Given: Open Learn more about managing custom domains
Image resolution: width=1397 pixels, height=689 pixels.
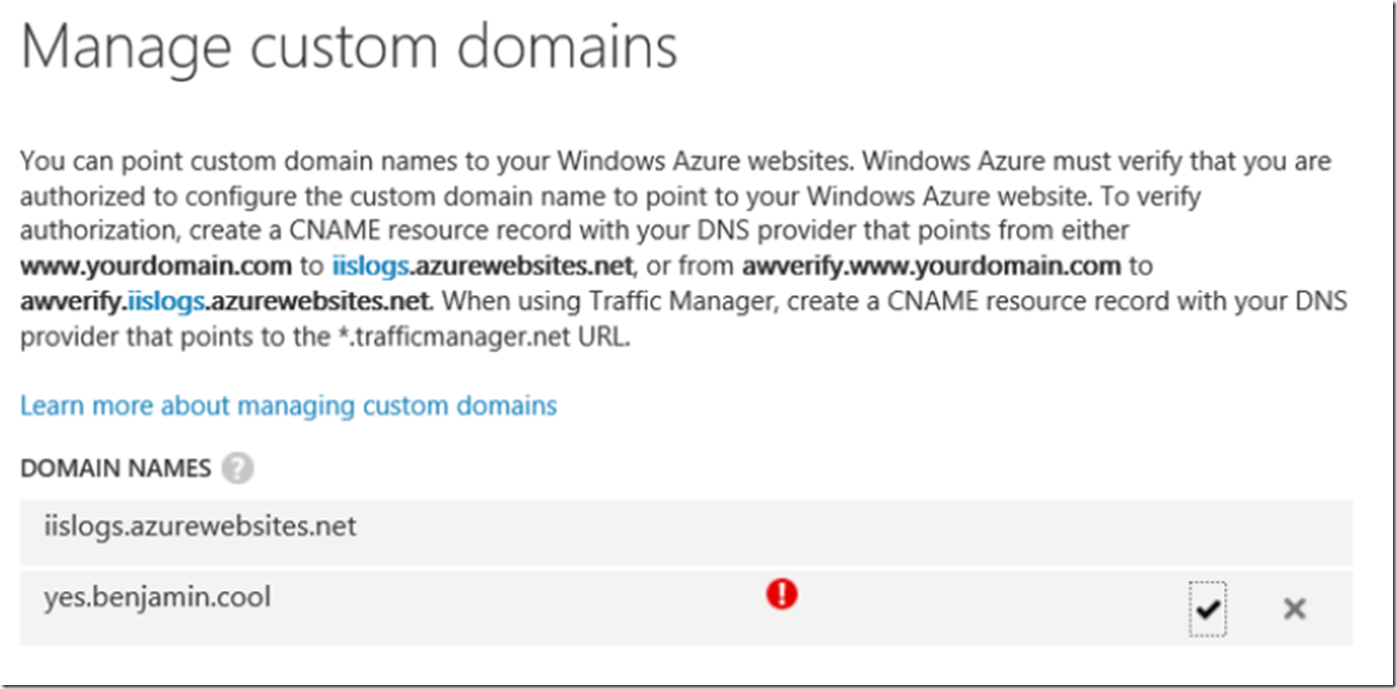Looking at the screenshot, I should pyautogui.click(x=289, y=406).
